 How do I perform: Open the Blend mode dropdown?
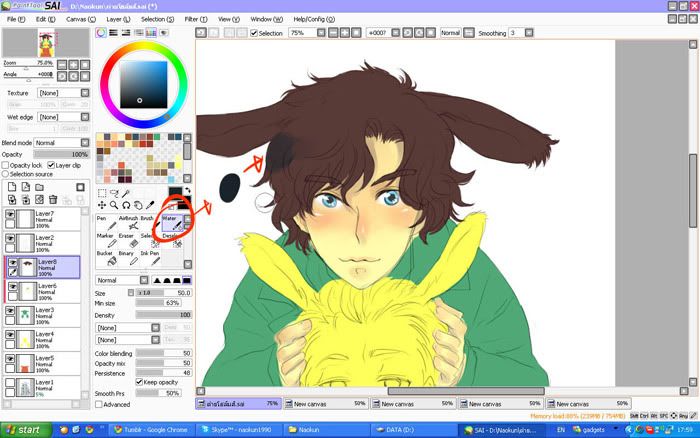click(60, 143)
